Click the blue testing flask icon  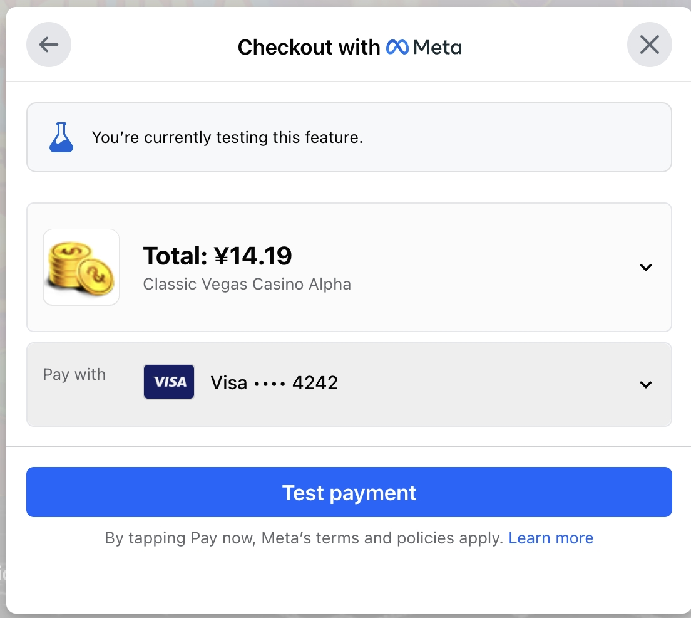click(62, 137)
